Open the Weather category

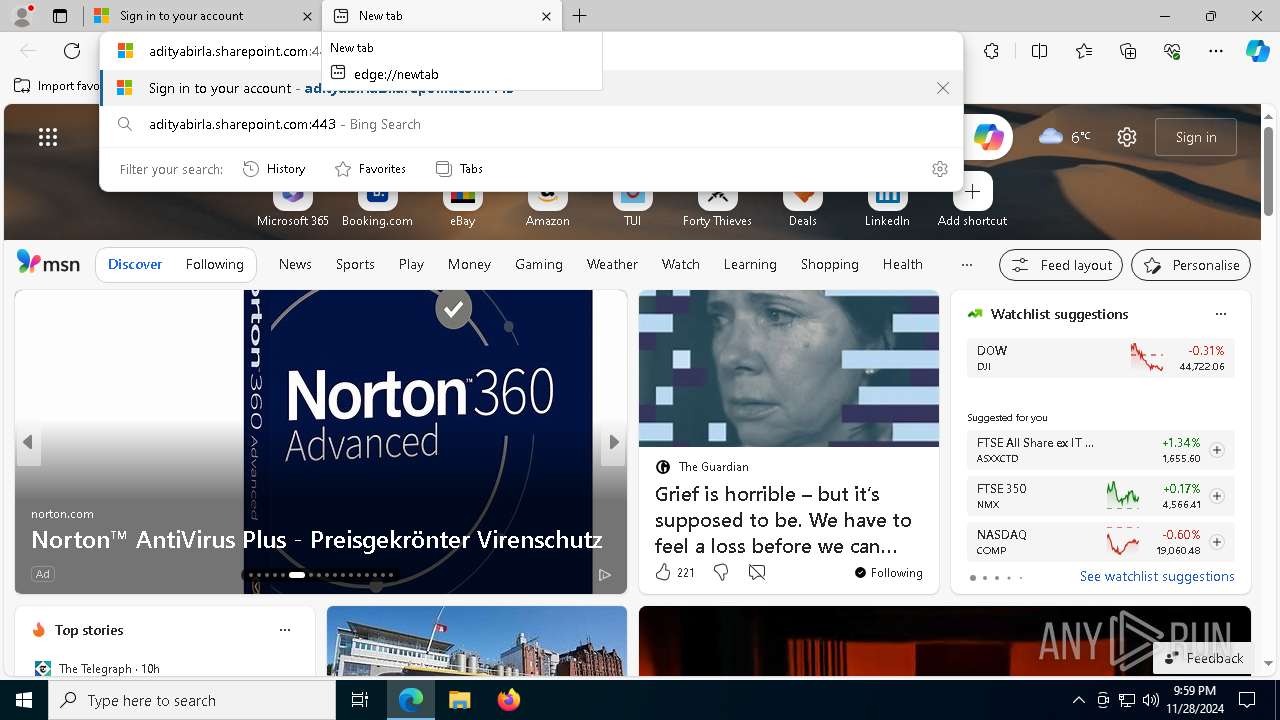612,265
